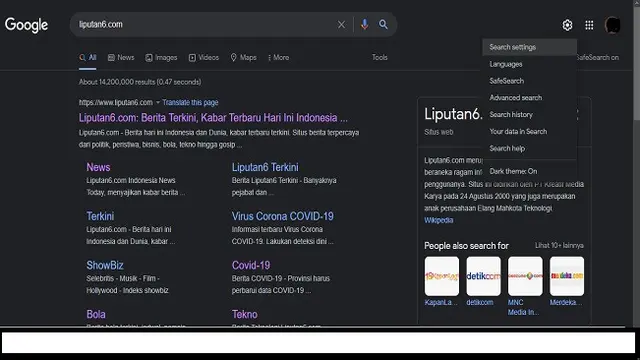Image resolution: width=640 pixels, height=360 pixels.
Task: Open the detikcom logo thumbnail
Action: (483, 276)
